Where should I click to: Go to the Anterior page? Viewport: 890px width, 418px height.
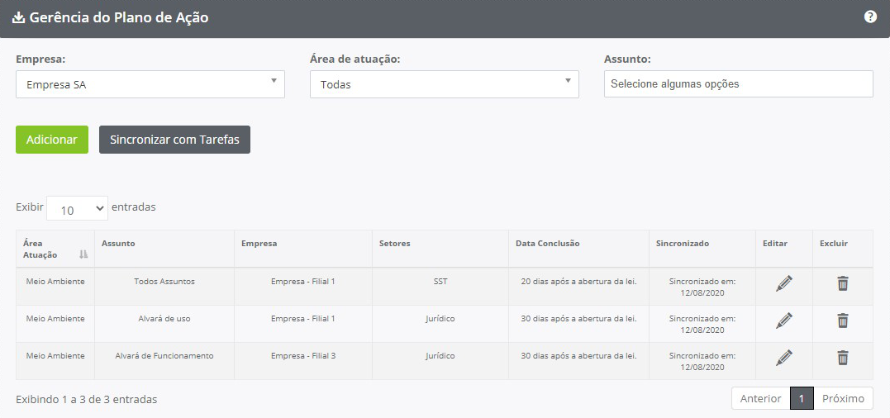click(760, 398)
